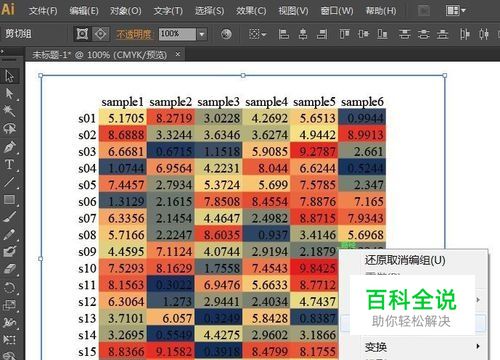Select the Blob Brush tool

pyautogui.click(x=9, y=252)
